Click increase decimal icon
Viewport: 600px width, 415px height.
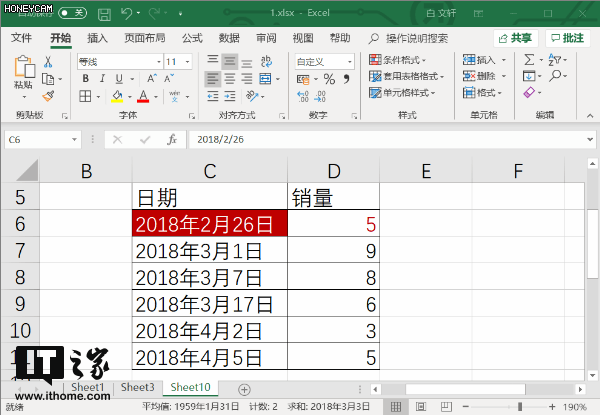click(303, 96)
